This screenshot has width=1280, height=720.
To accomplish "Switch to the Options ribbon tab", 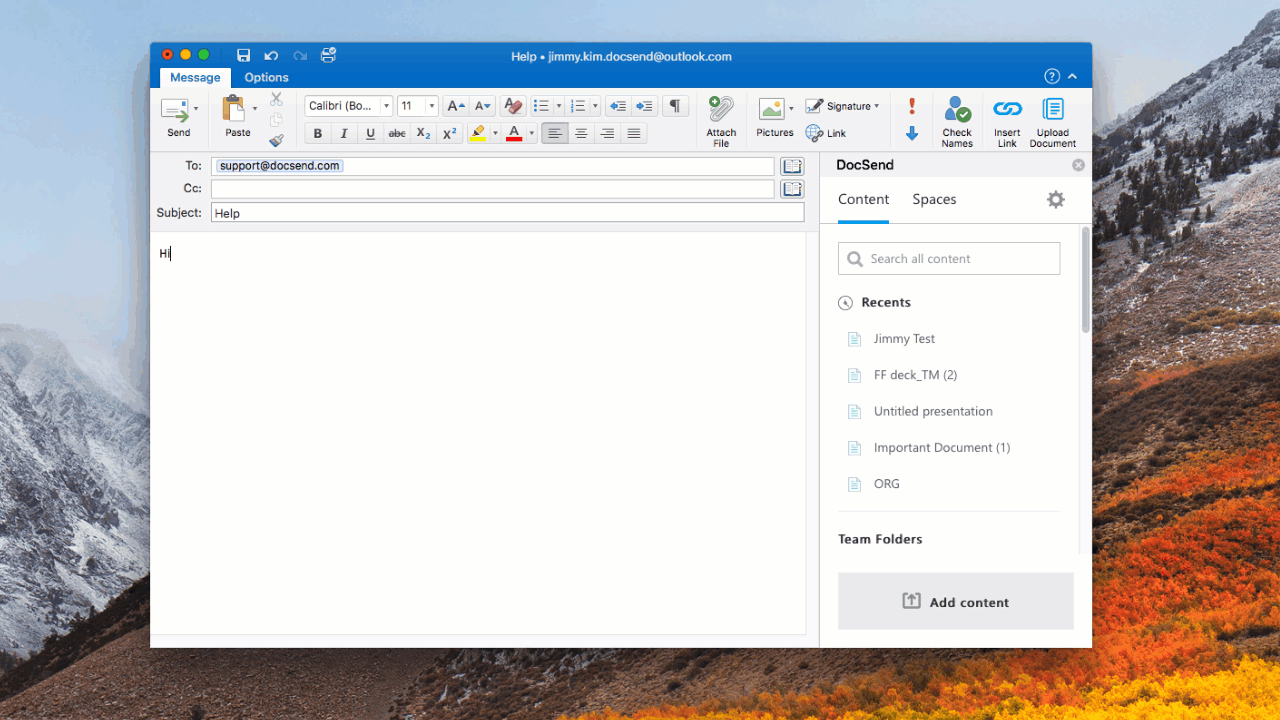I will click(267, 78).
